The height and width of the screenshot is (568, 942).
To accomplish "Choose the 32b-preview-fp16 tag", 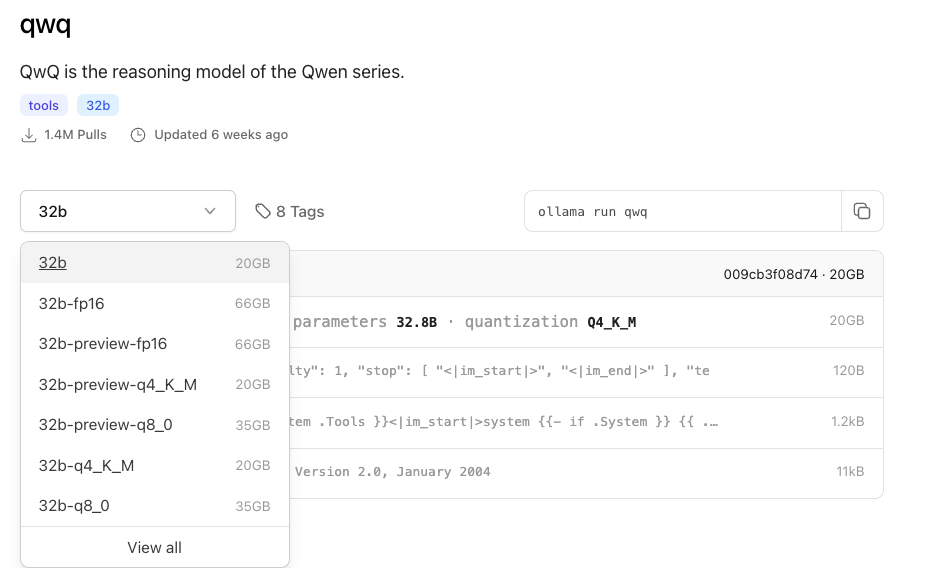I will pos(155,344).
